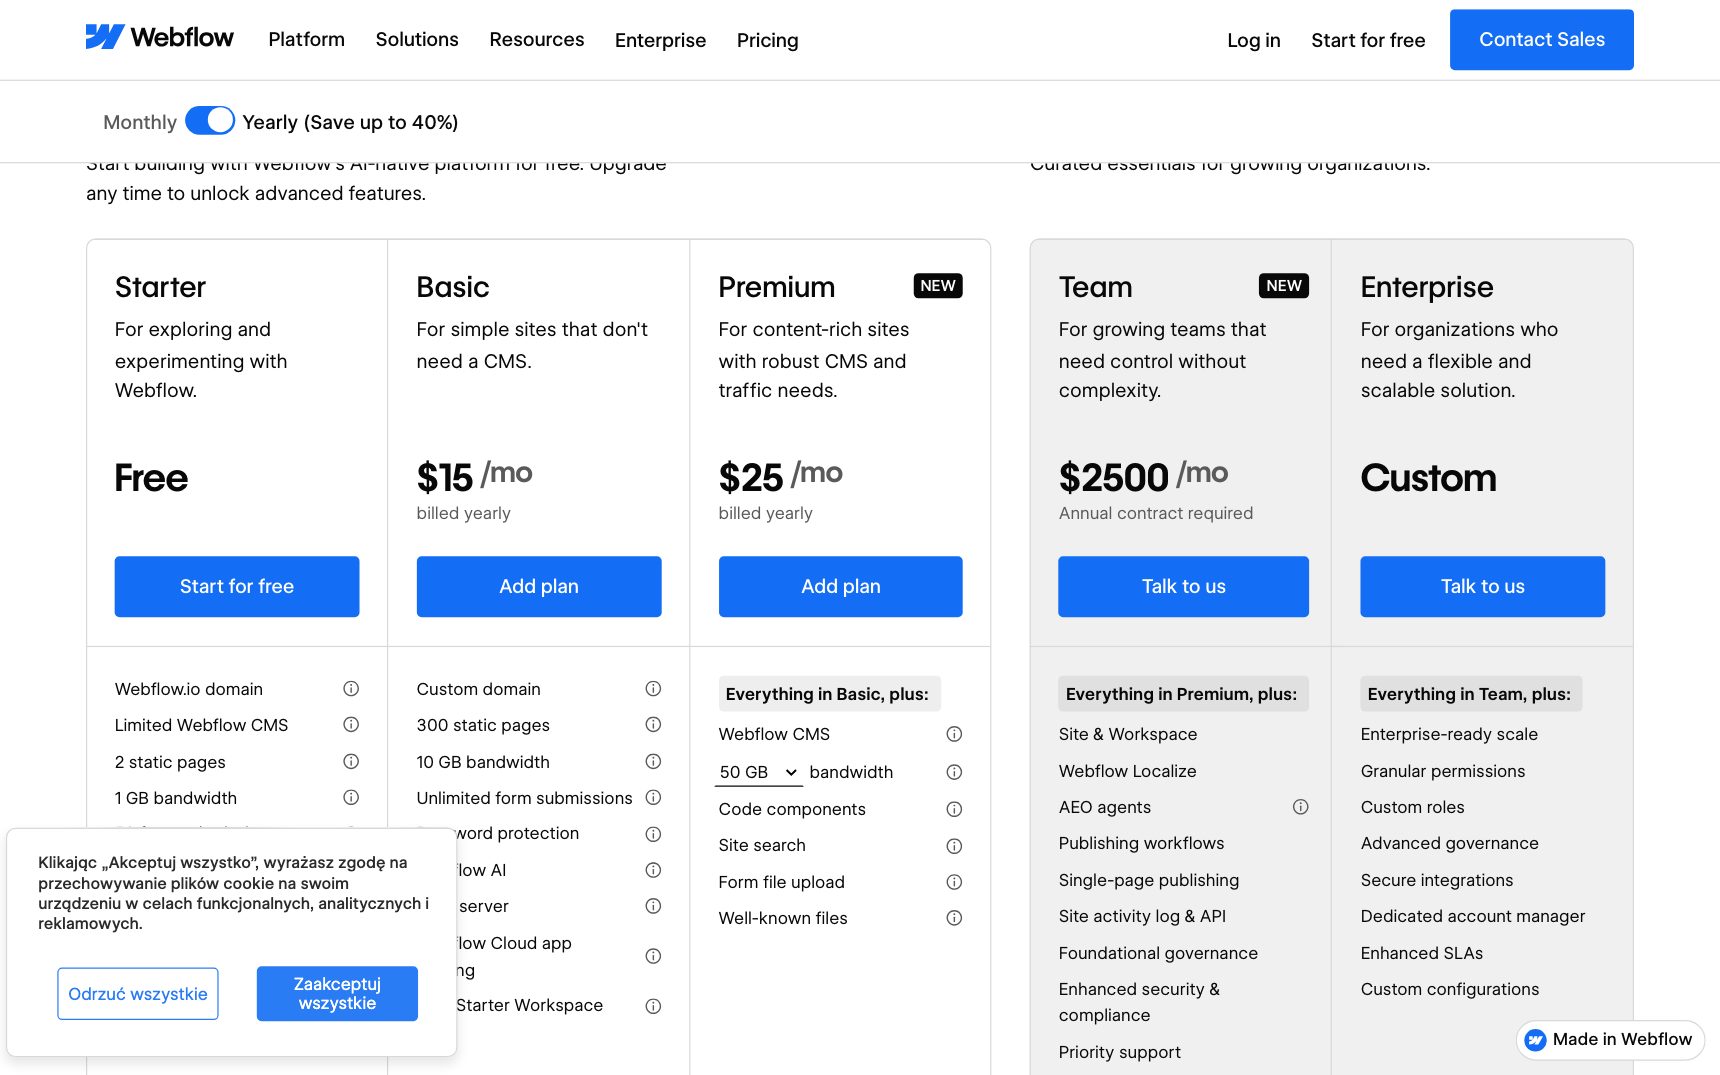Select Yearly (Save up to 40%) label
The image size is (1720, 1075).
pyautogui.click(x=350, y=122)
